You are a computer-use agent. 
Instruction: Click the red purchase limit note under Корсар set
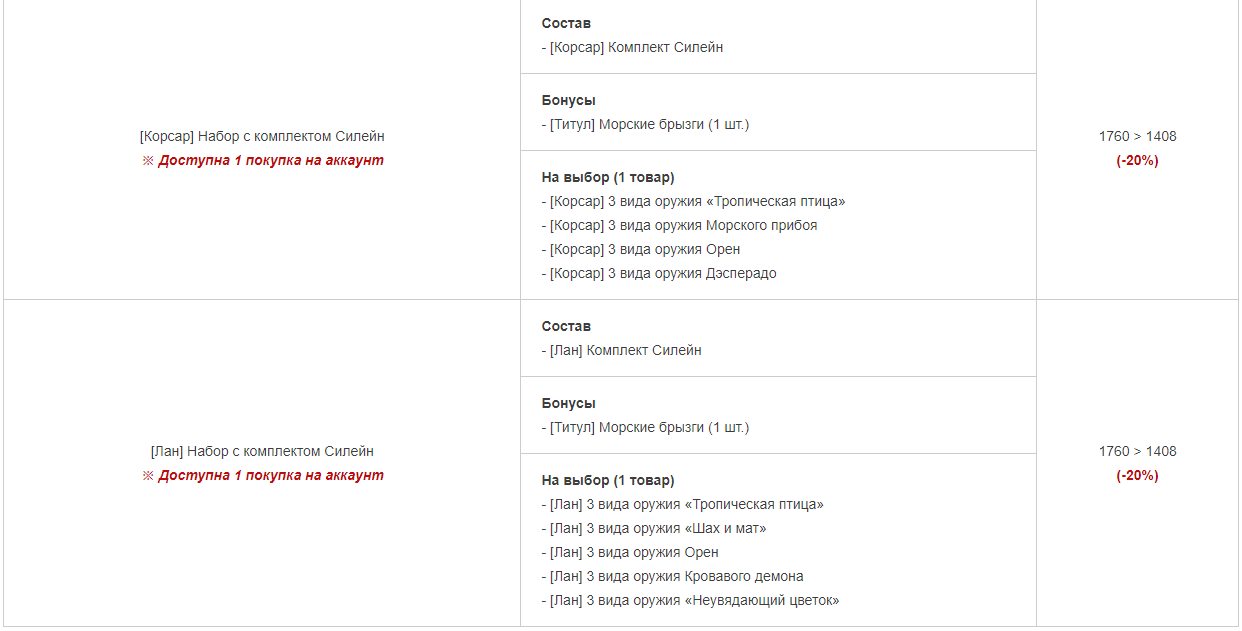(262, 160)
